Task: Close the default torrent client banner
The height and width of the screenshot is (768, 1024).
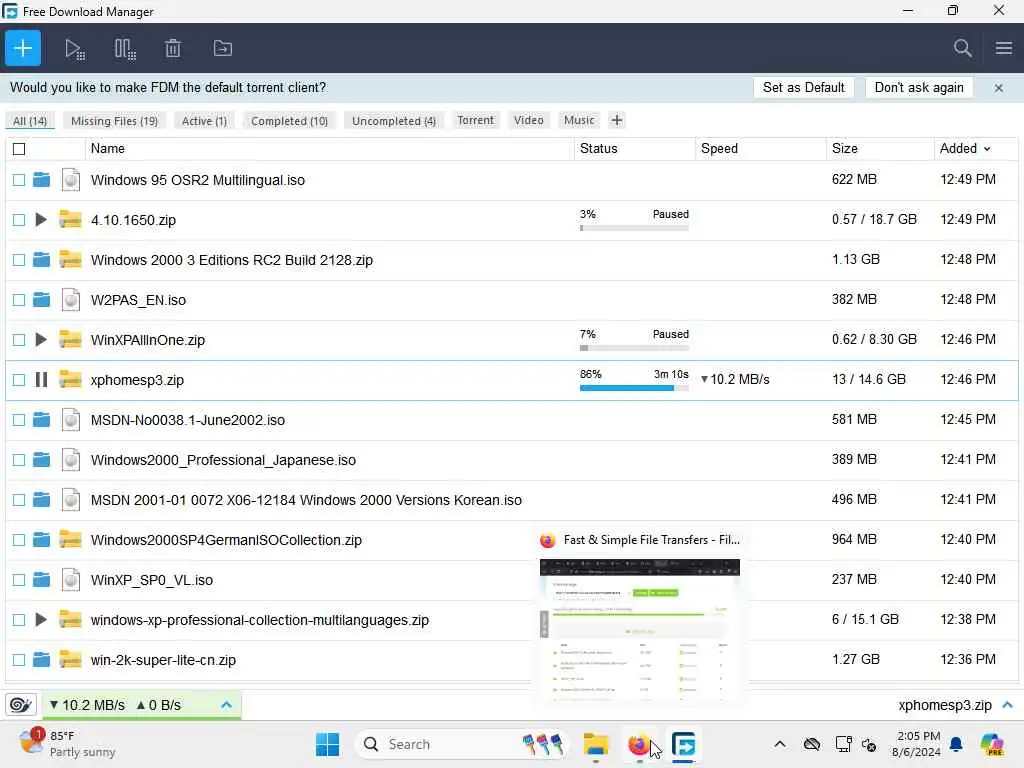Action: pos(999,88)
